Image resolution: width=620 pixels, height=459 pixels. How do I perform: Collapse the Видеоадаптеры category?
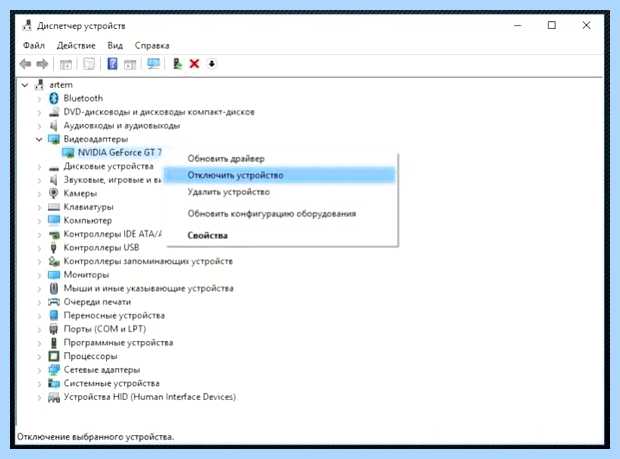coord(39,139)
